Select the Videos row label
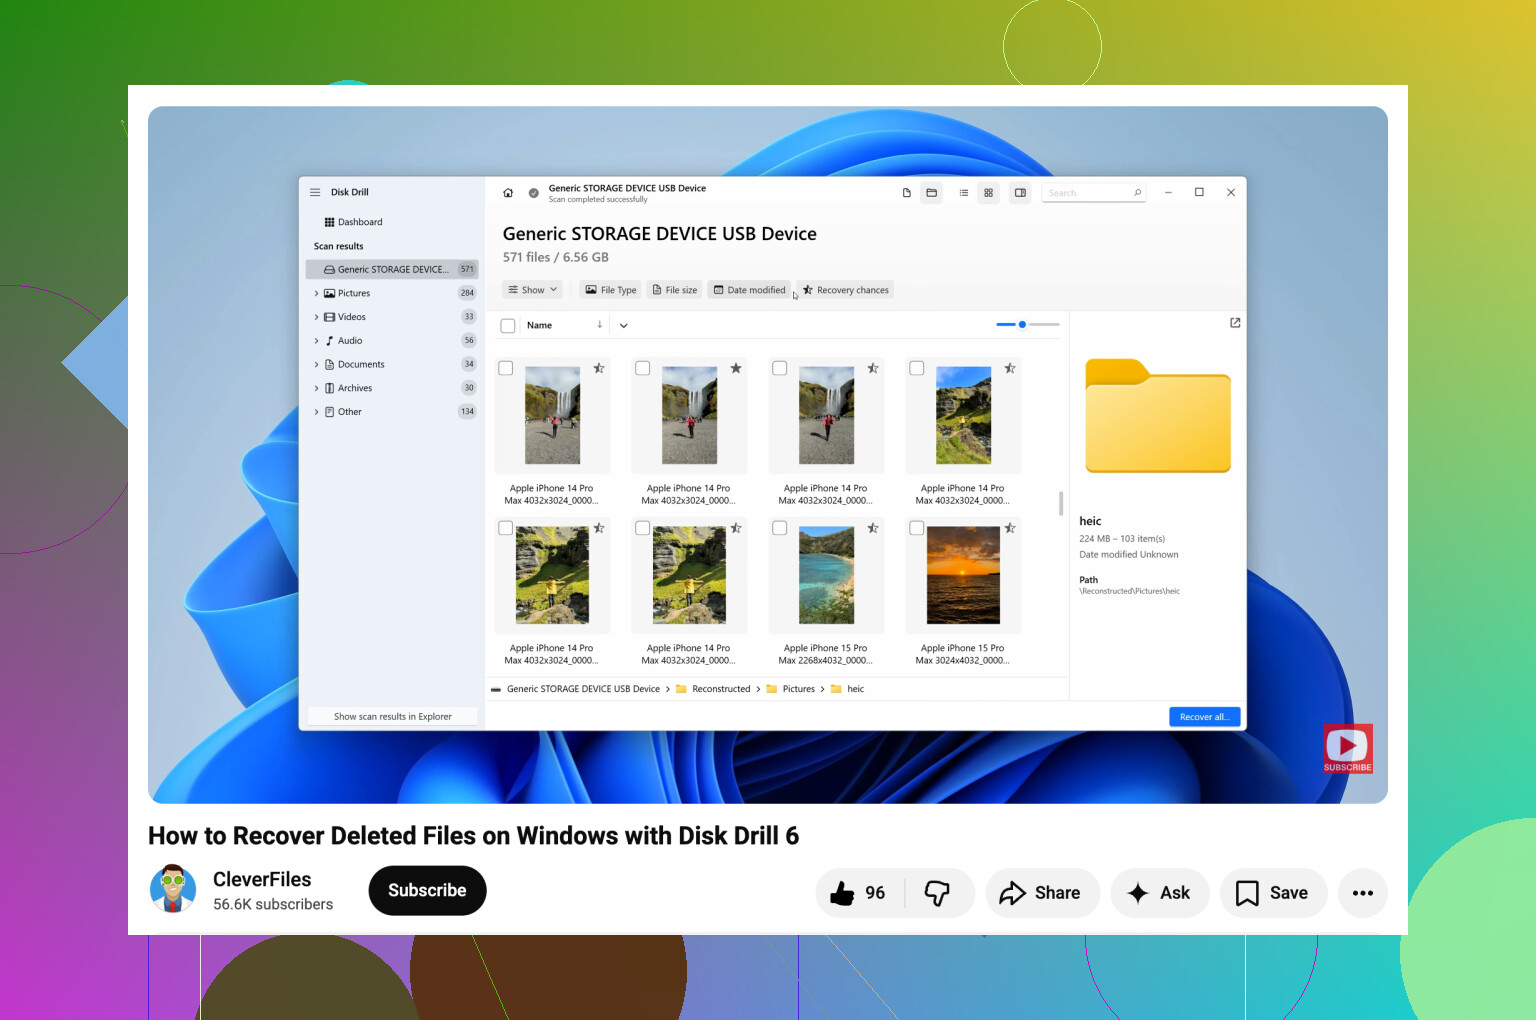 352,317
